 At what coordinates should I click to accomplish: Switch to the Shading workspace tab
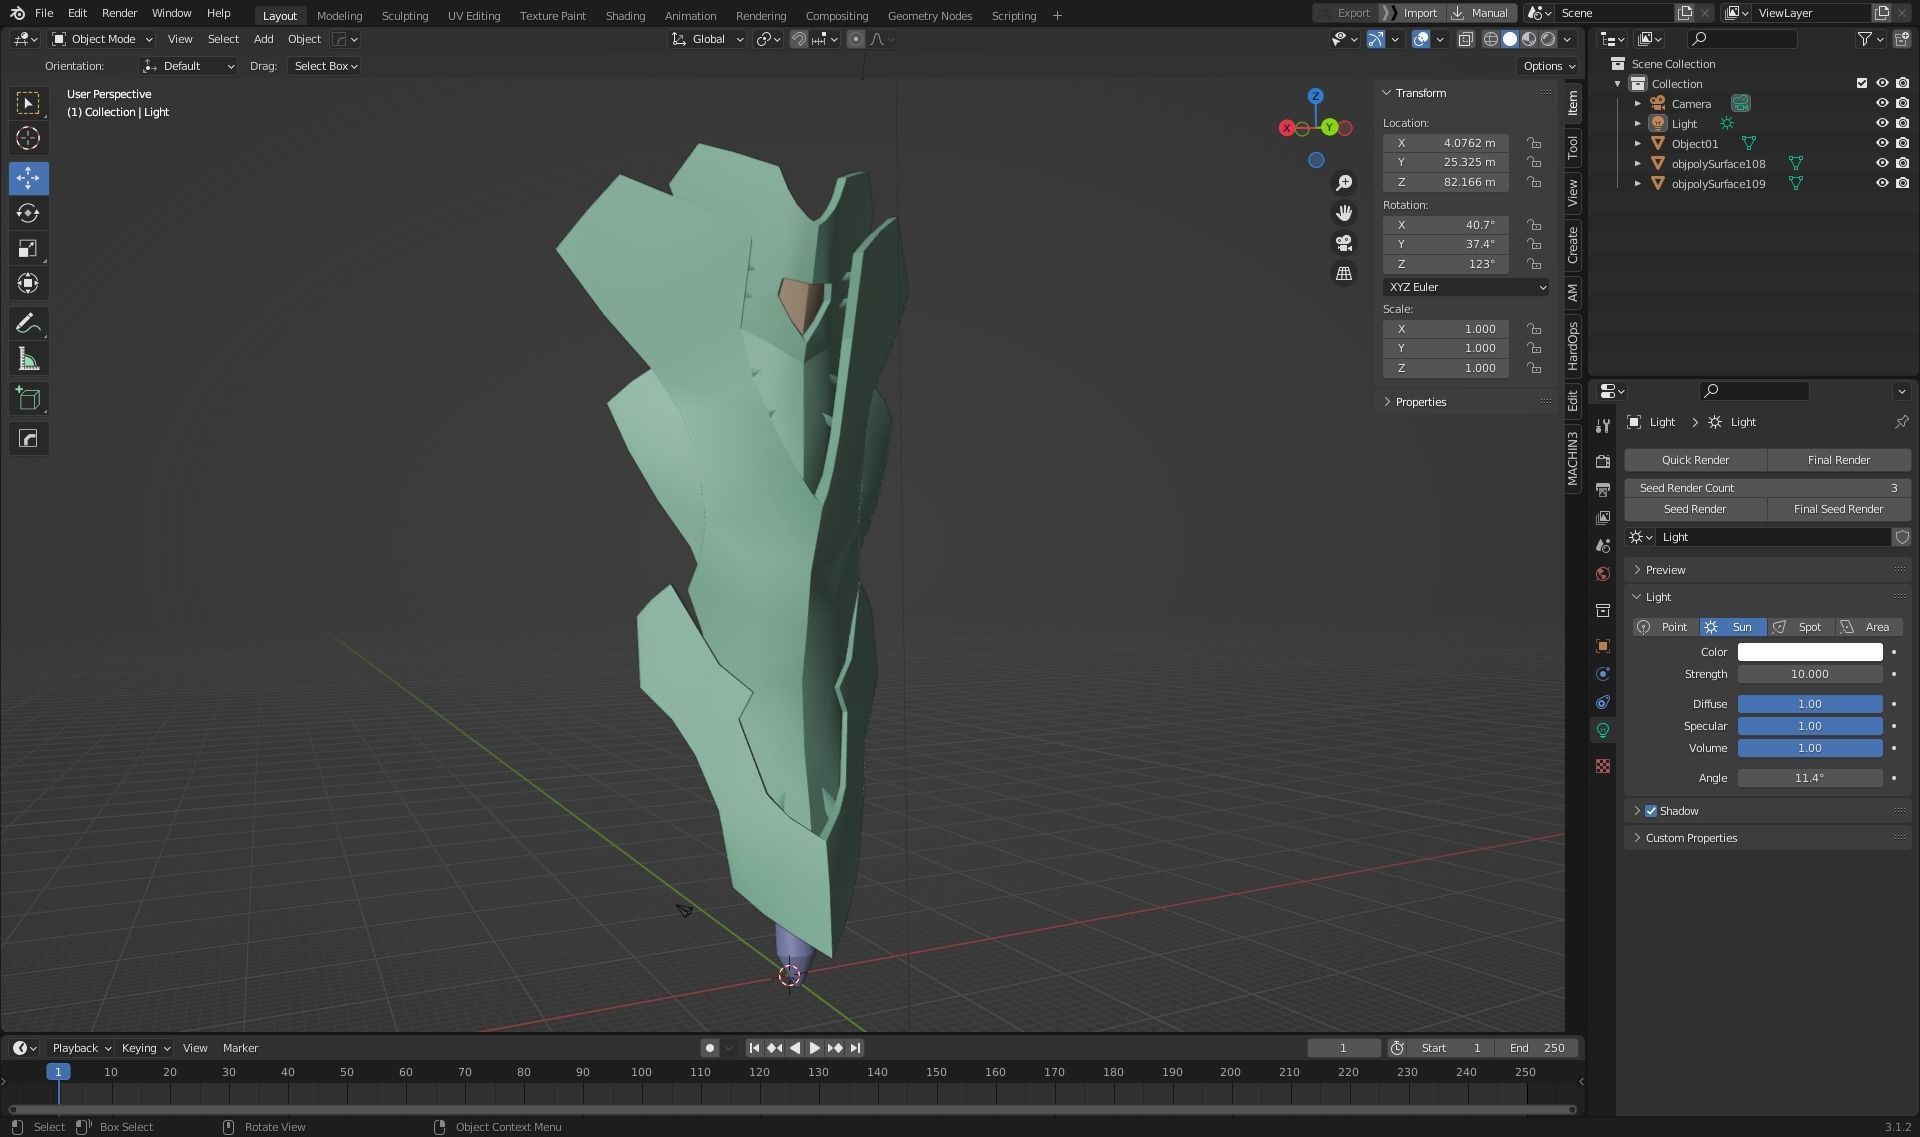(x=625, y=15)
